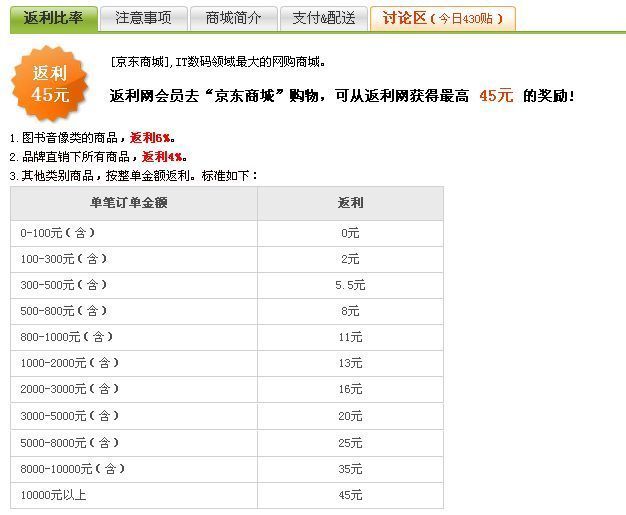Click rule 1 about 图书音像类的商品
Viewport: 626px width, 515px height.
pyautogui.click(x=92, y=138)
